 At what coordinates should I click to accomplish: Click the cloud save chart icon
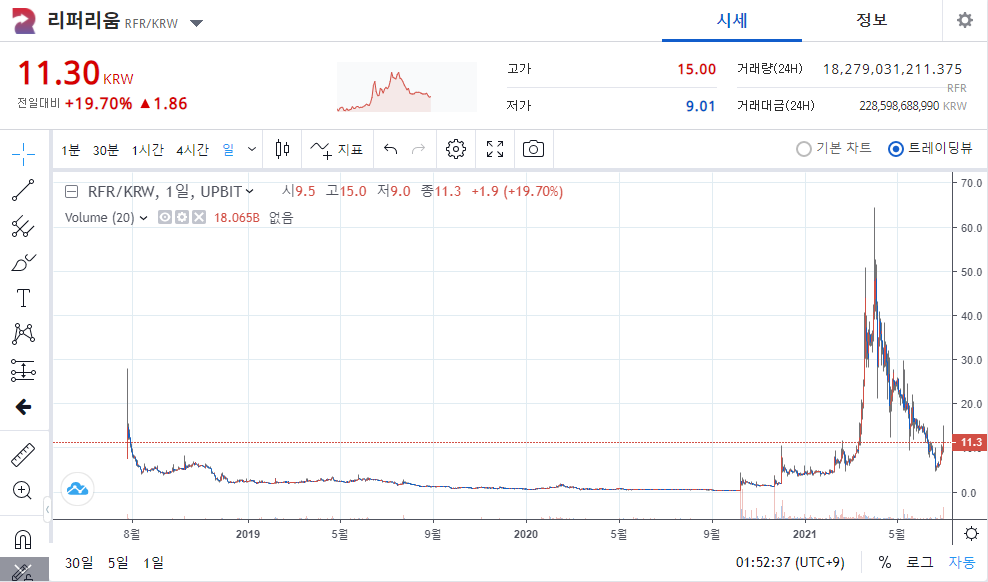78,489
